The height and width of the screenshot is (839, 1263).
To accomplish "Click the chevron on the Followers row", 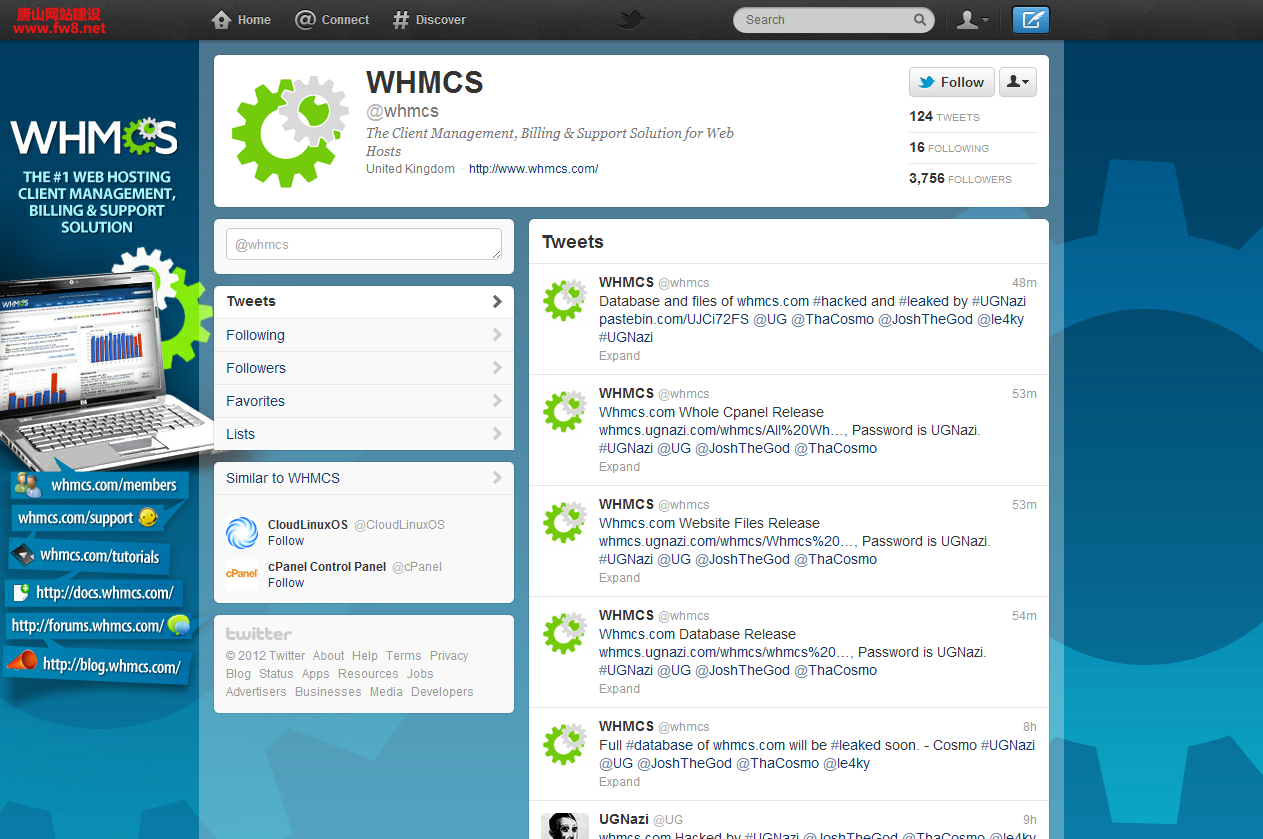I will [x=497, y=368].
